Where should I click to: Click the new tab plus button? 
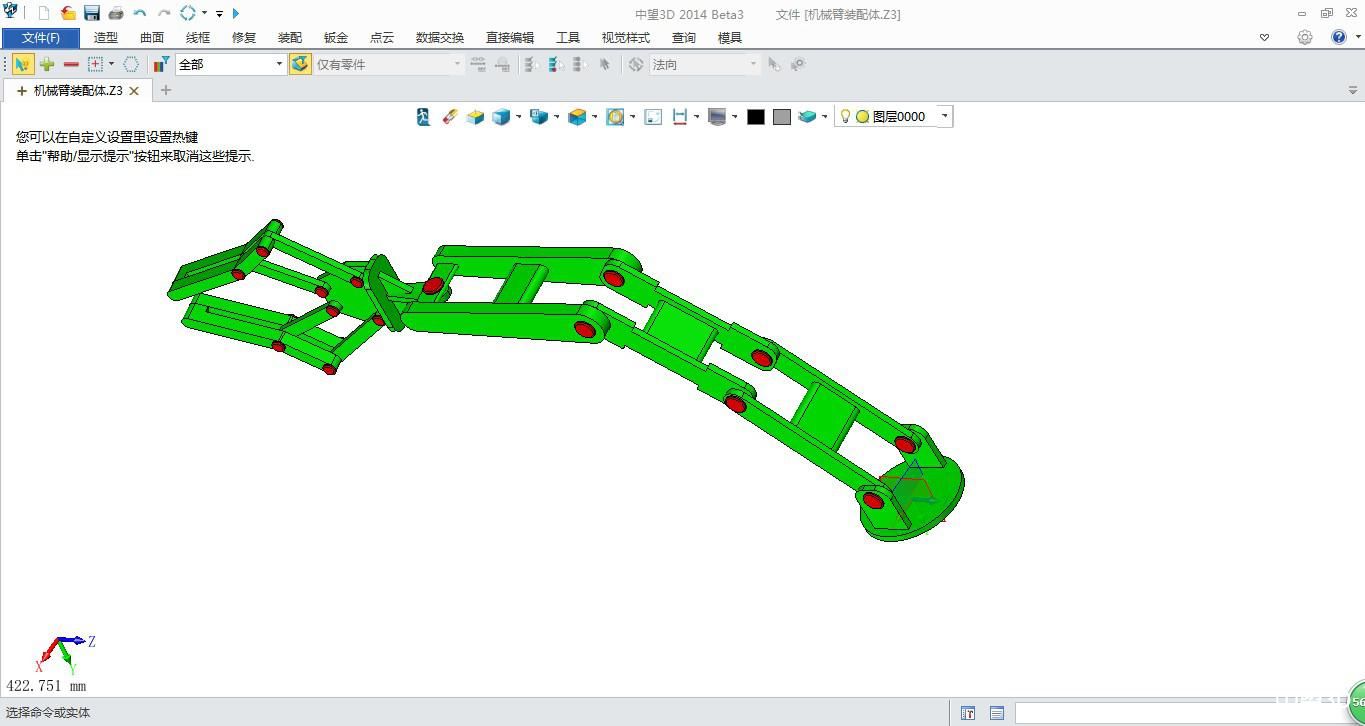(x=166, y=90)
